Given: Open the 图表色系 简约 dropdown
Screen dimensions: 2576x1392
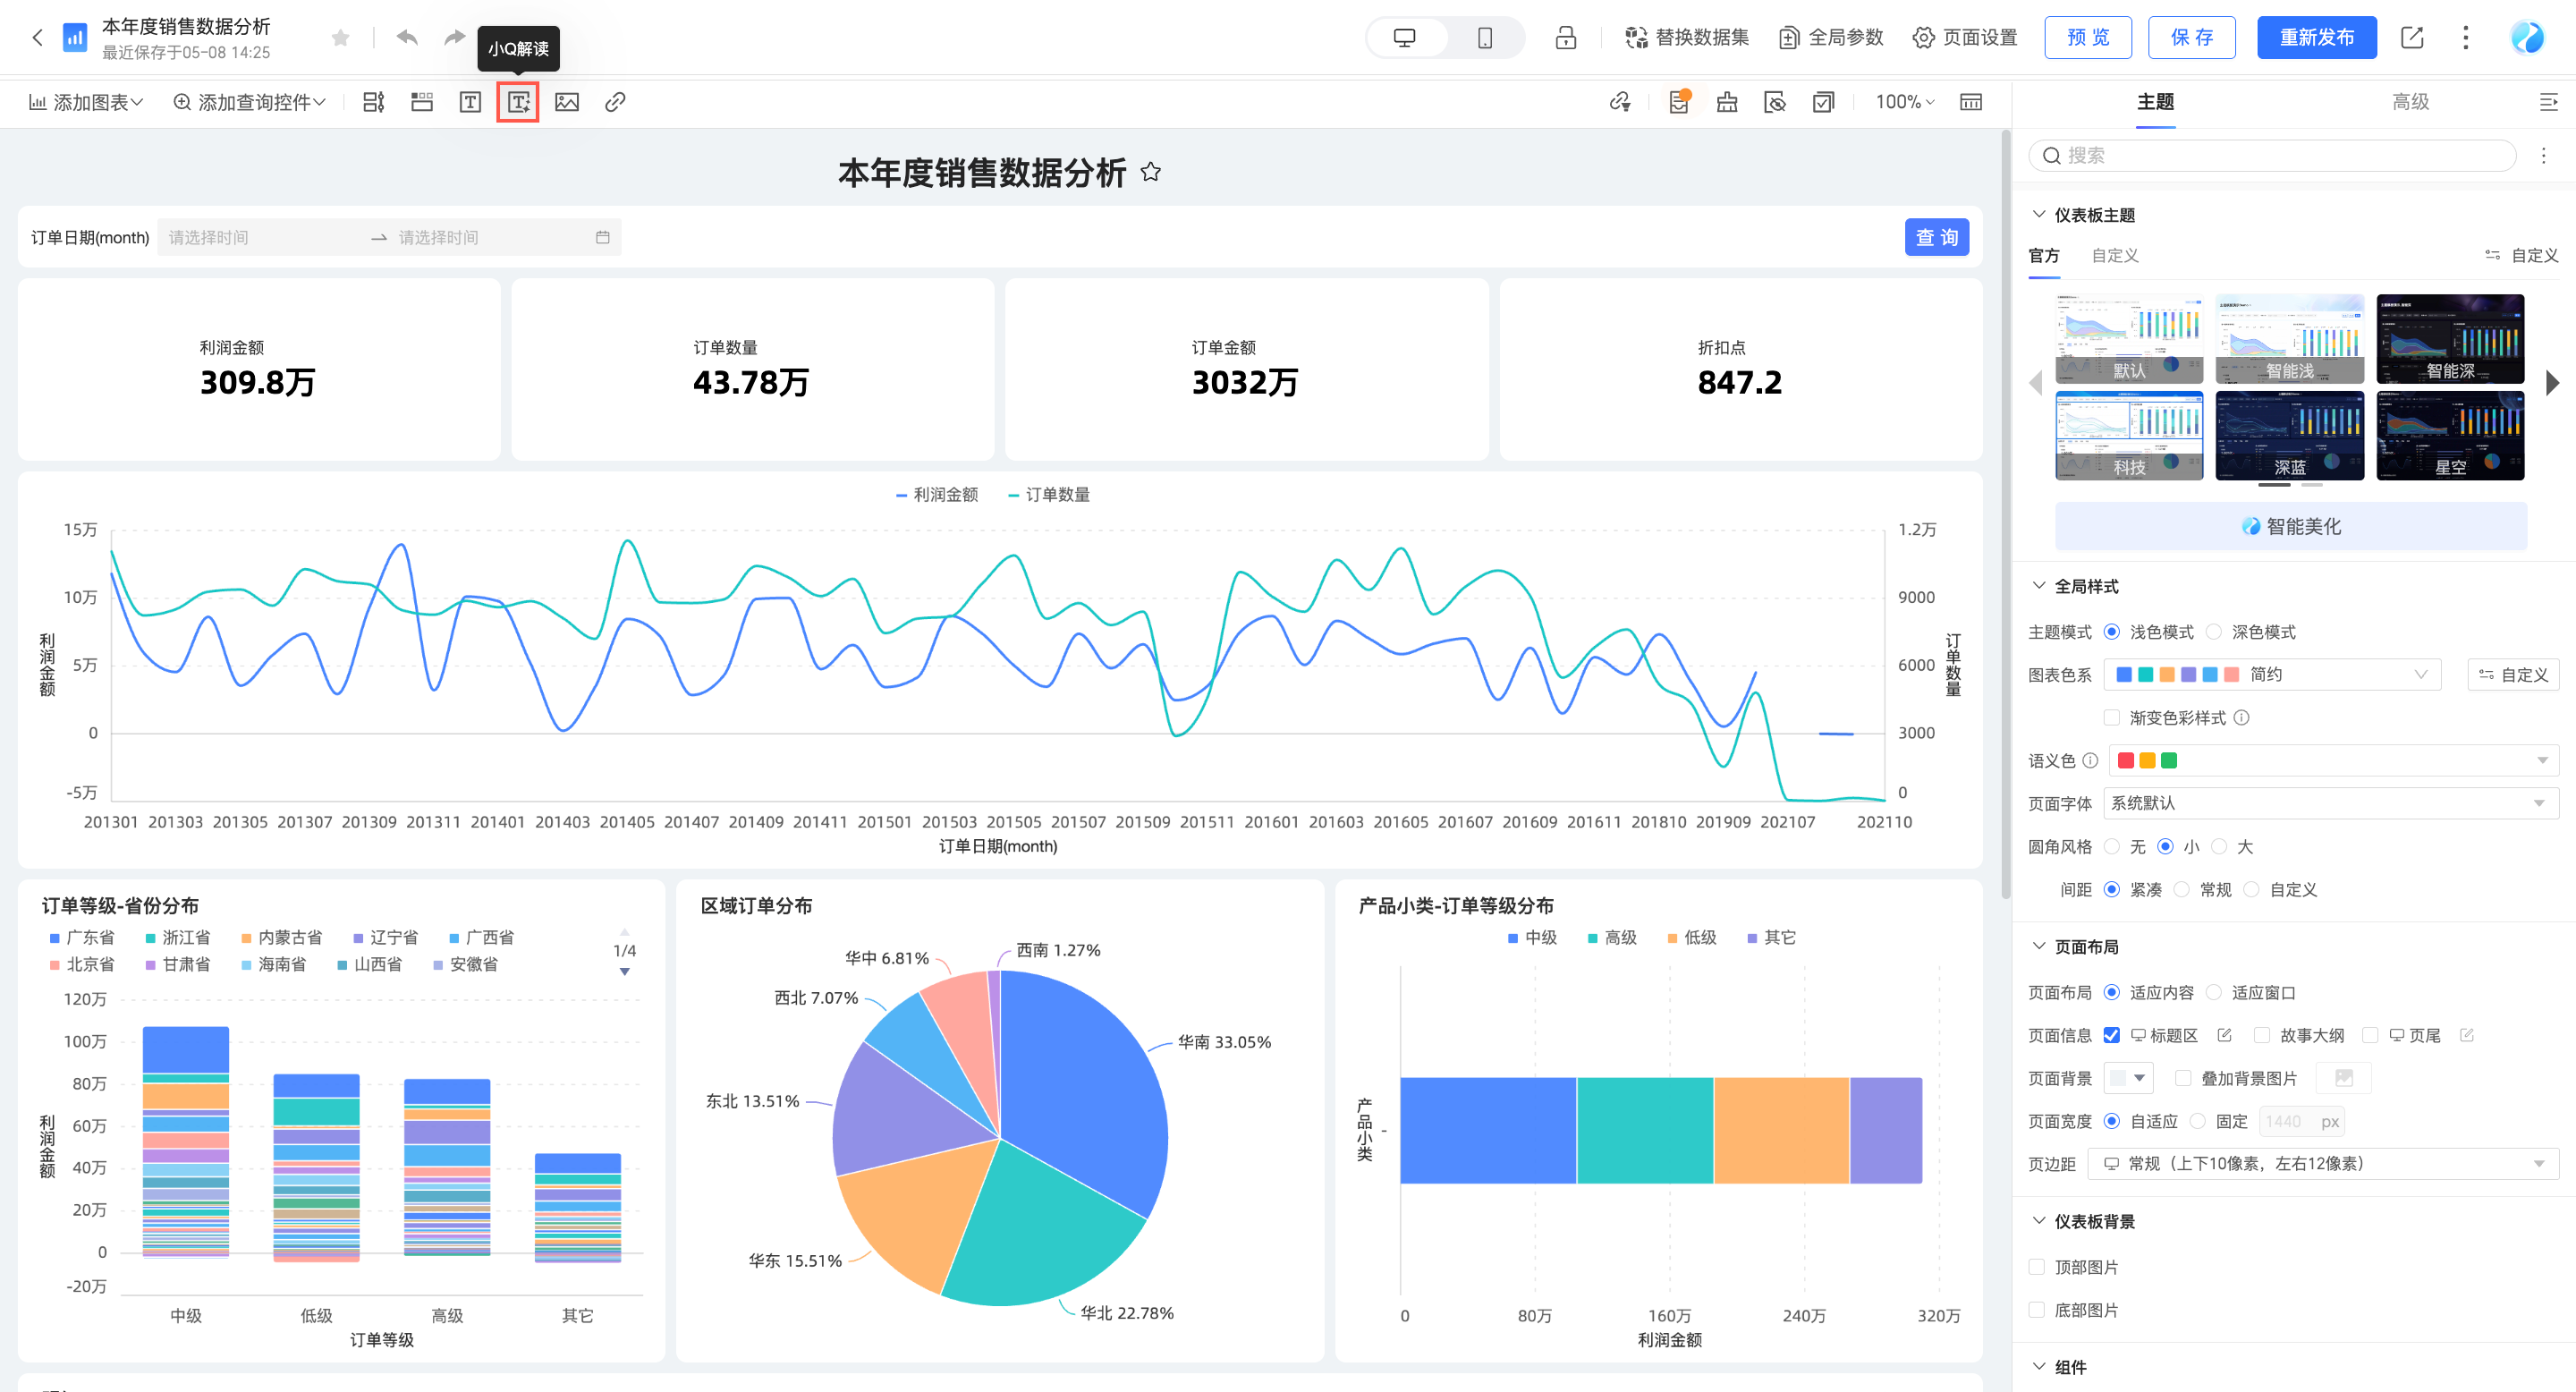Looking at the screenshot, I should pyautogui.click(x=2272, y=675).
